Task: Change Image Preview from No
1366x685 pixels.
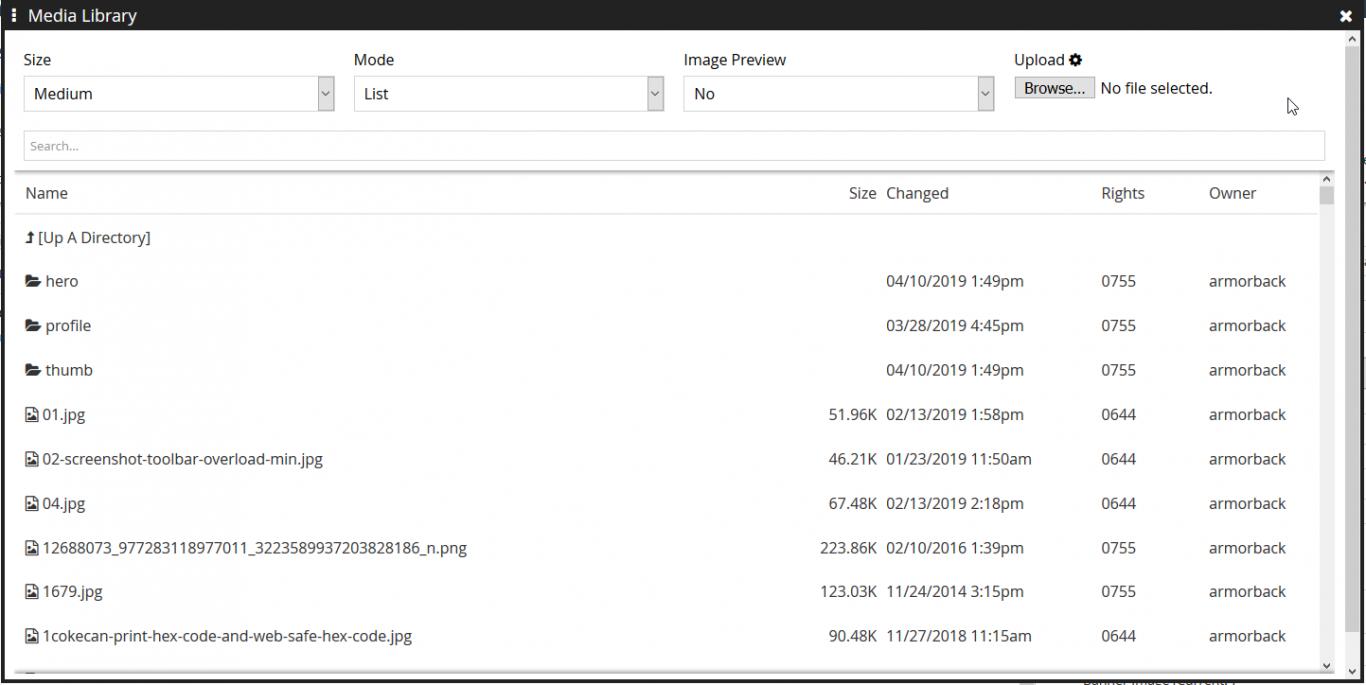Action: coord(838,93)
